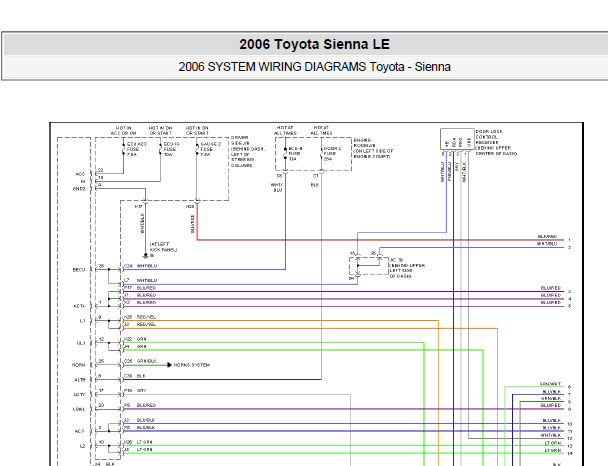
Task: Click the 'GND2' terminal label
Action: tap(79, 189)
